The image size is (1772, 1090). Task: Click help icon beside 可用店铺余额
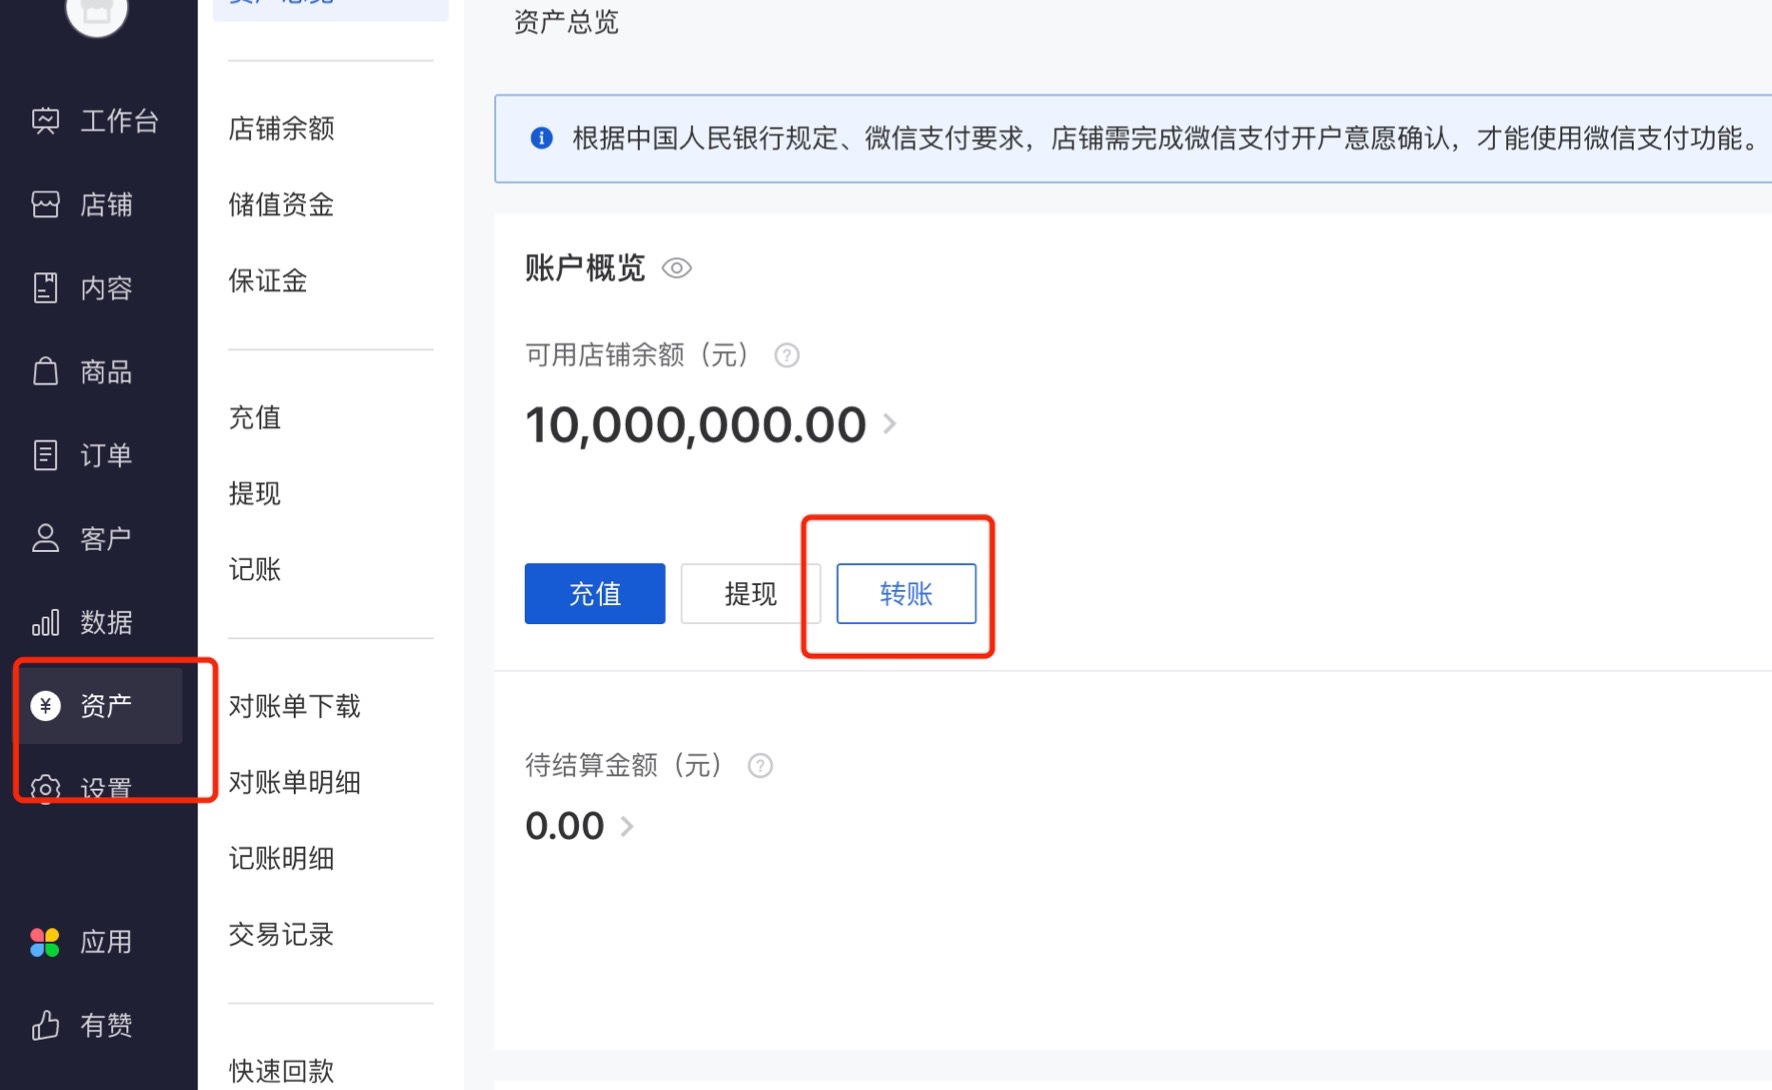(x=787, y=355)
